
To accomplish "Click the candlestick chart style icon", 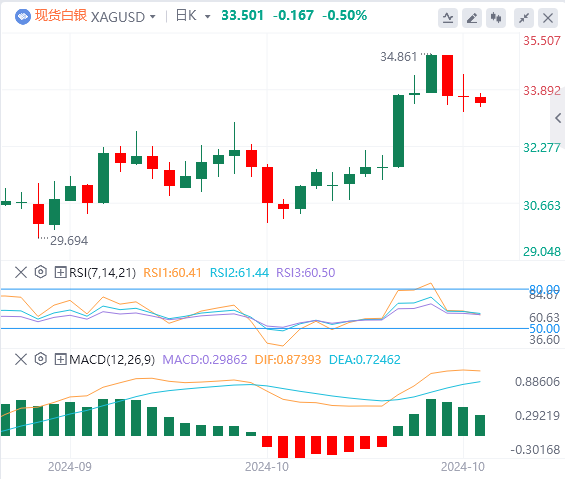I will 496,18.
